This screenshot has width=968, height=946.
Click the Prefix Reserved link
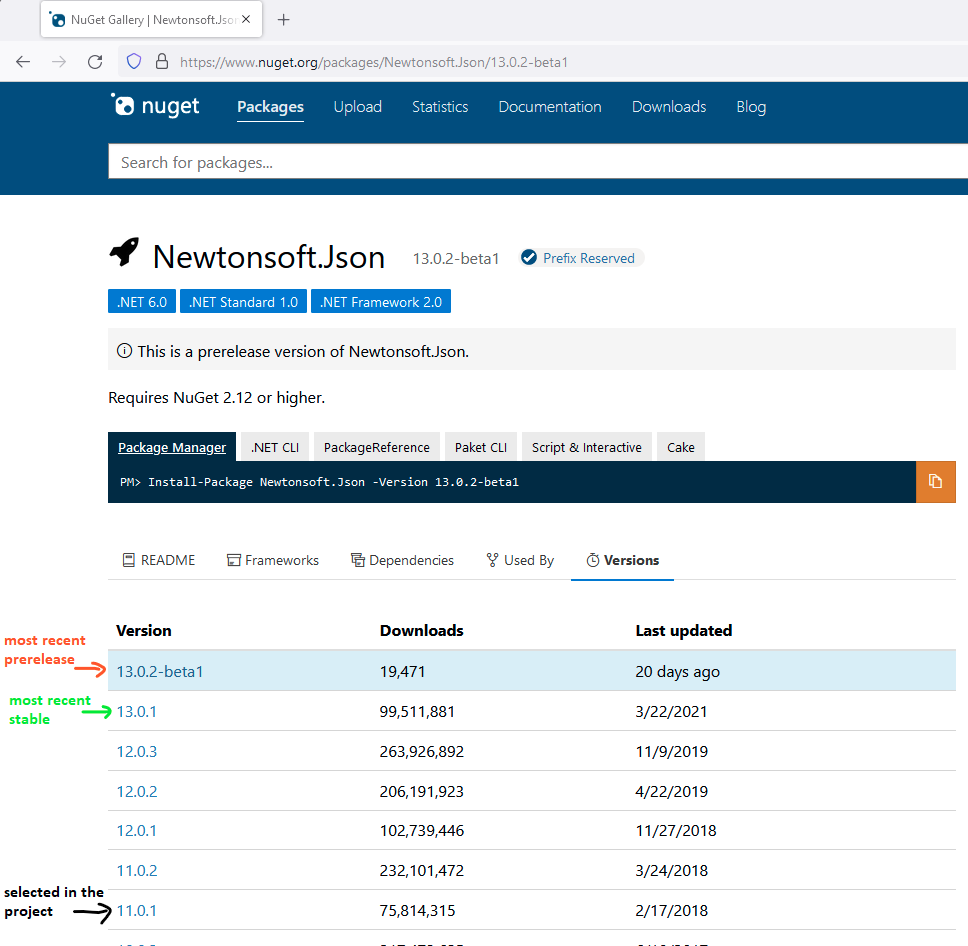pyautogui.click(x=588, y=258)
